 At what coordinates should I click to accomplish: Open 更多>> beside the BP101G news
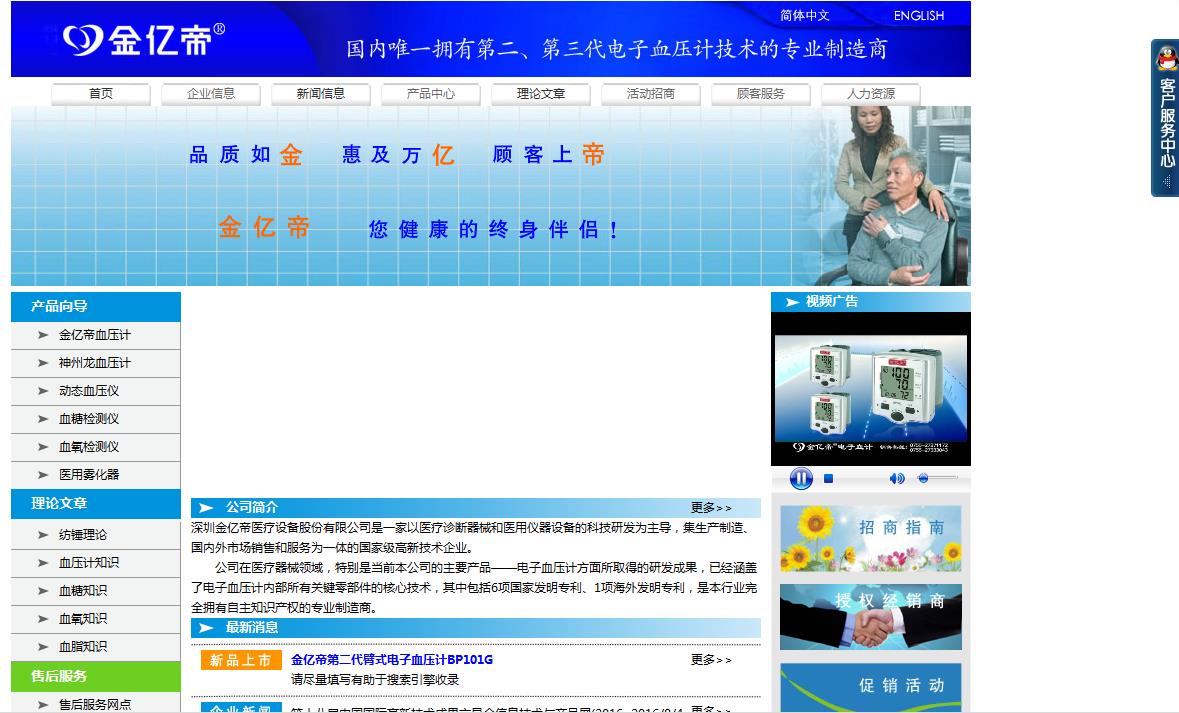[x=711, y=660]
